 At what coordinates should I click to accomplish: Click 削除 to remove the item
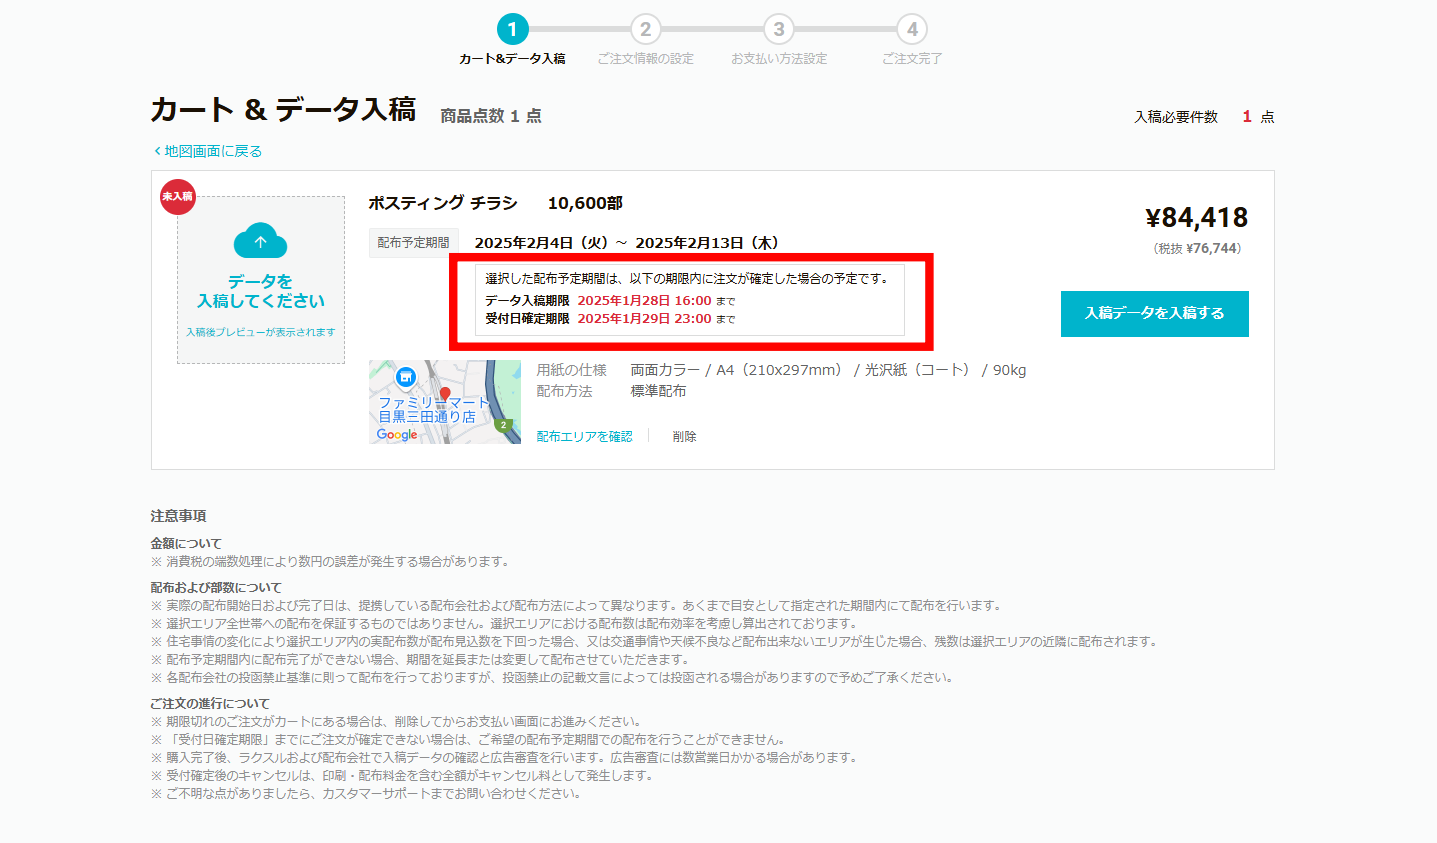685,435
